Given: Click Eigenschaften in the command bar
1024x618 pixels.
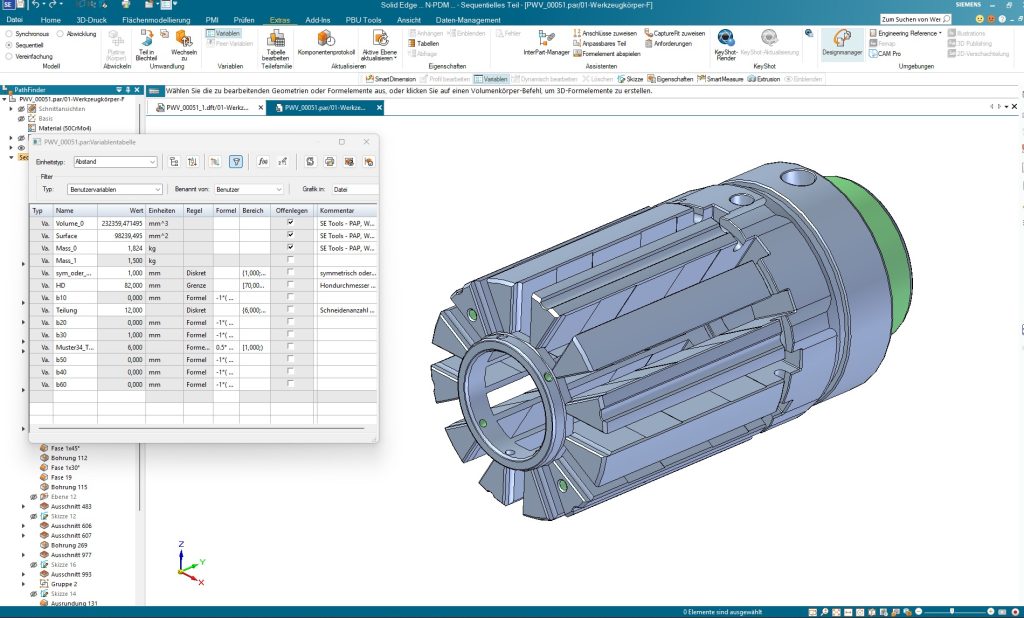Looking at the screenshot, I should click(670, 79).
